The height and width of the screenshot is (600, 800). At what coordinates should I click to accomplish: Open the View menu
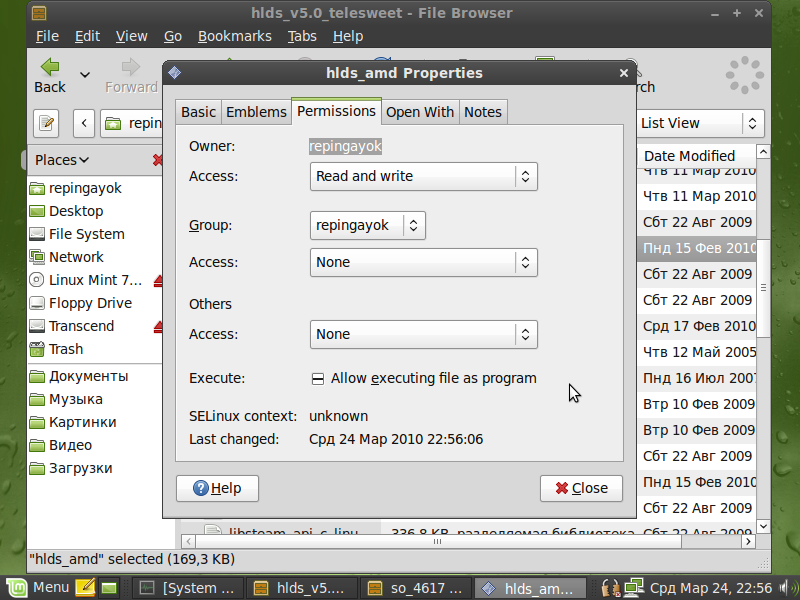pos(131,36)
